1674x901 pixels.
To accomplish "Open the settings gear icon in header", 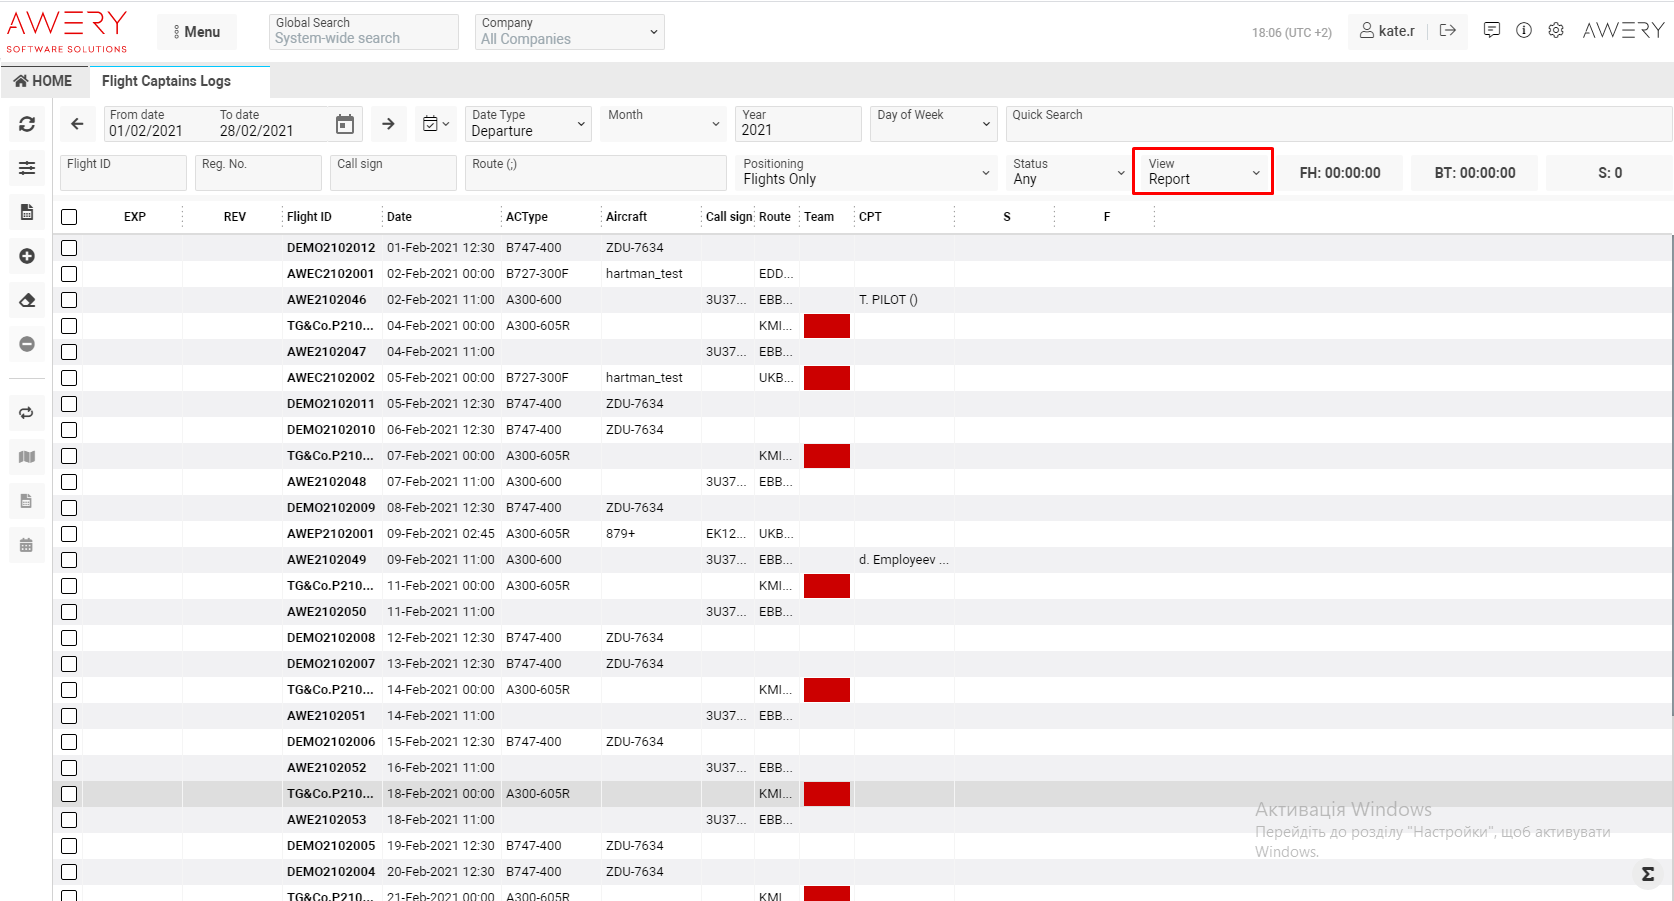I will click(x=1556, y=31).
